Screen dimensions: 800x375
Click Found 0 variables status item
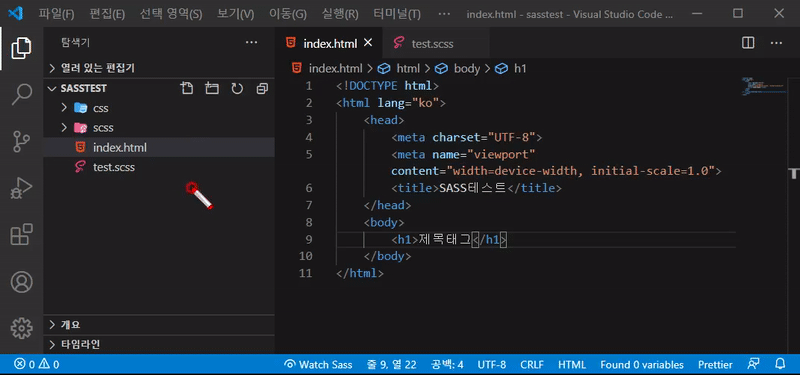[x=642, y=364]
